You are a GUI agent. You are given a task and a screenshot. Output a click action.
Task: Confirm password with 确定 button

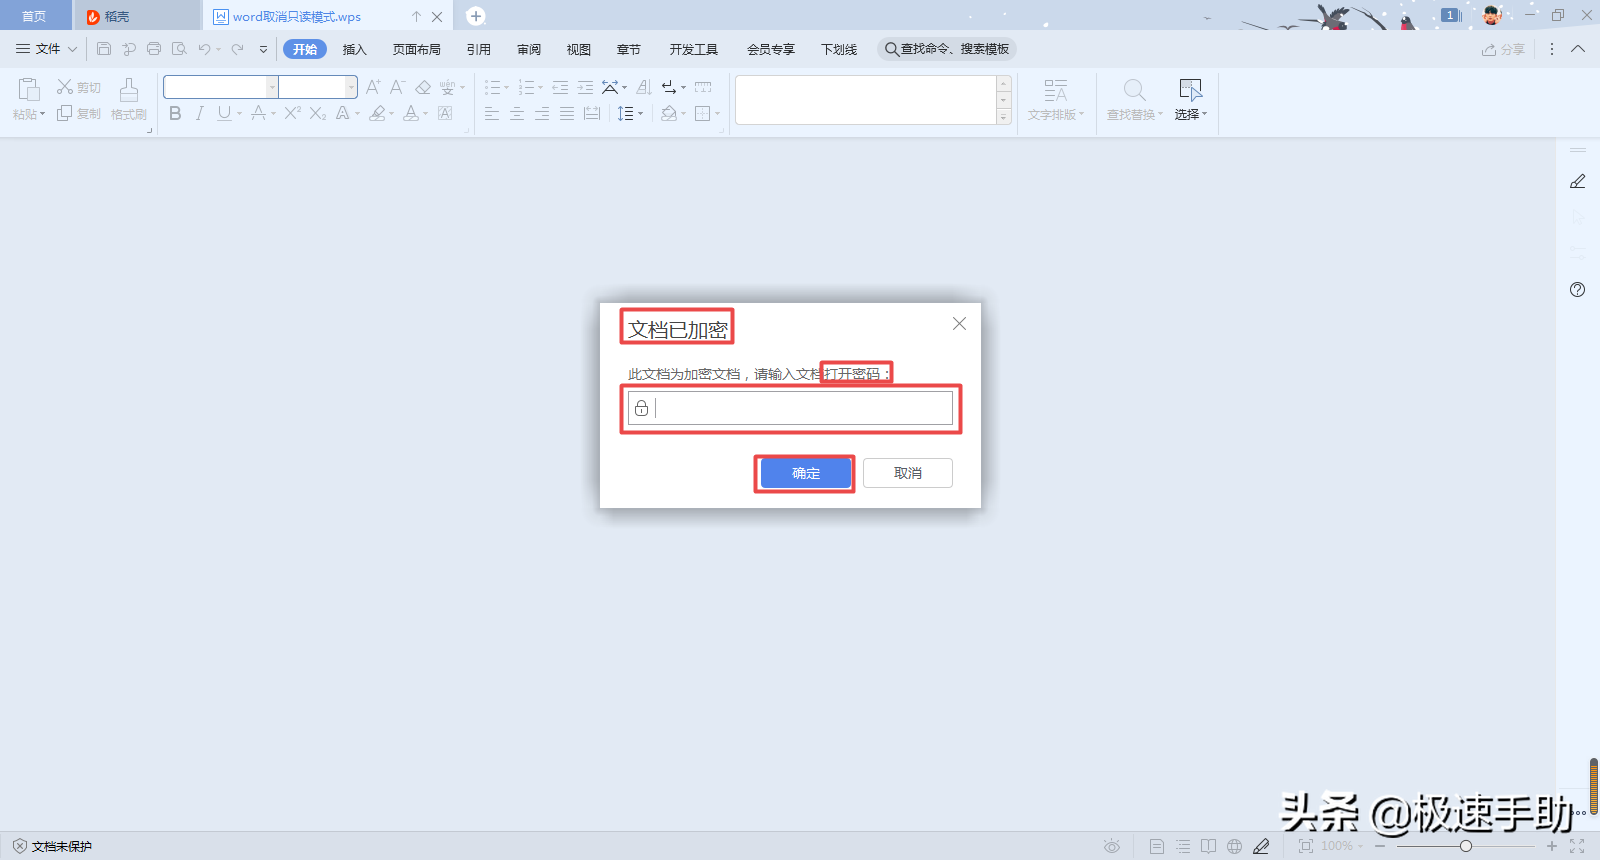(x=805, y=473)
